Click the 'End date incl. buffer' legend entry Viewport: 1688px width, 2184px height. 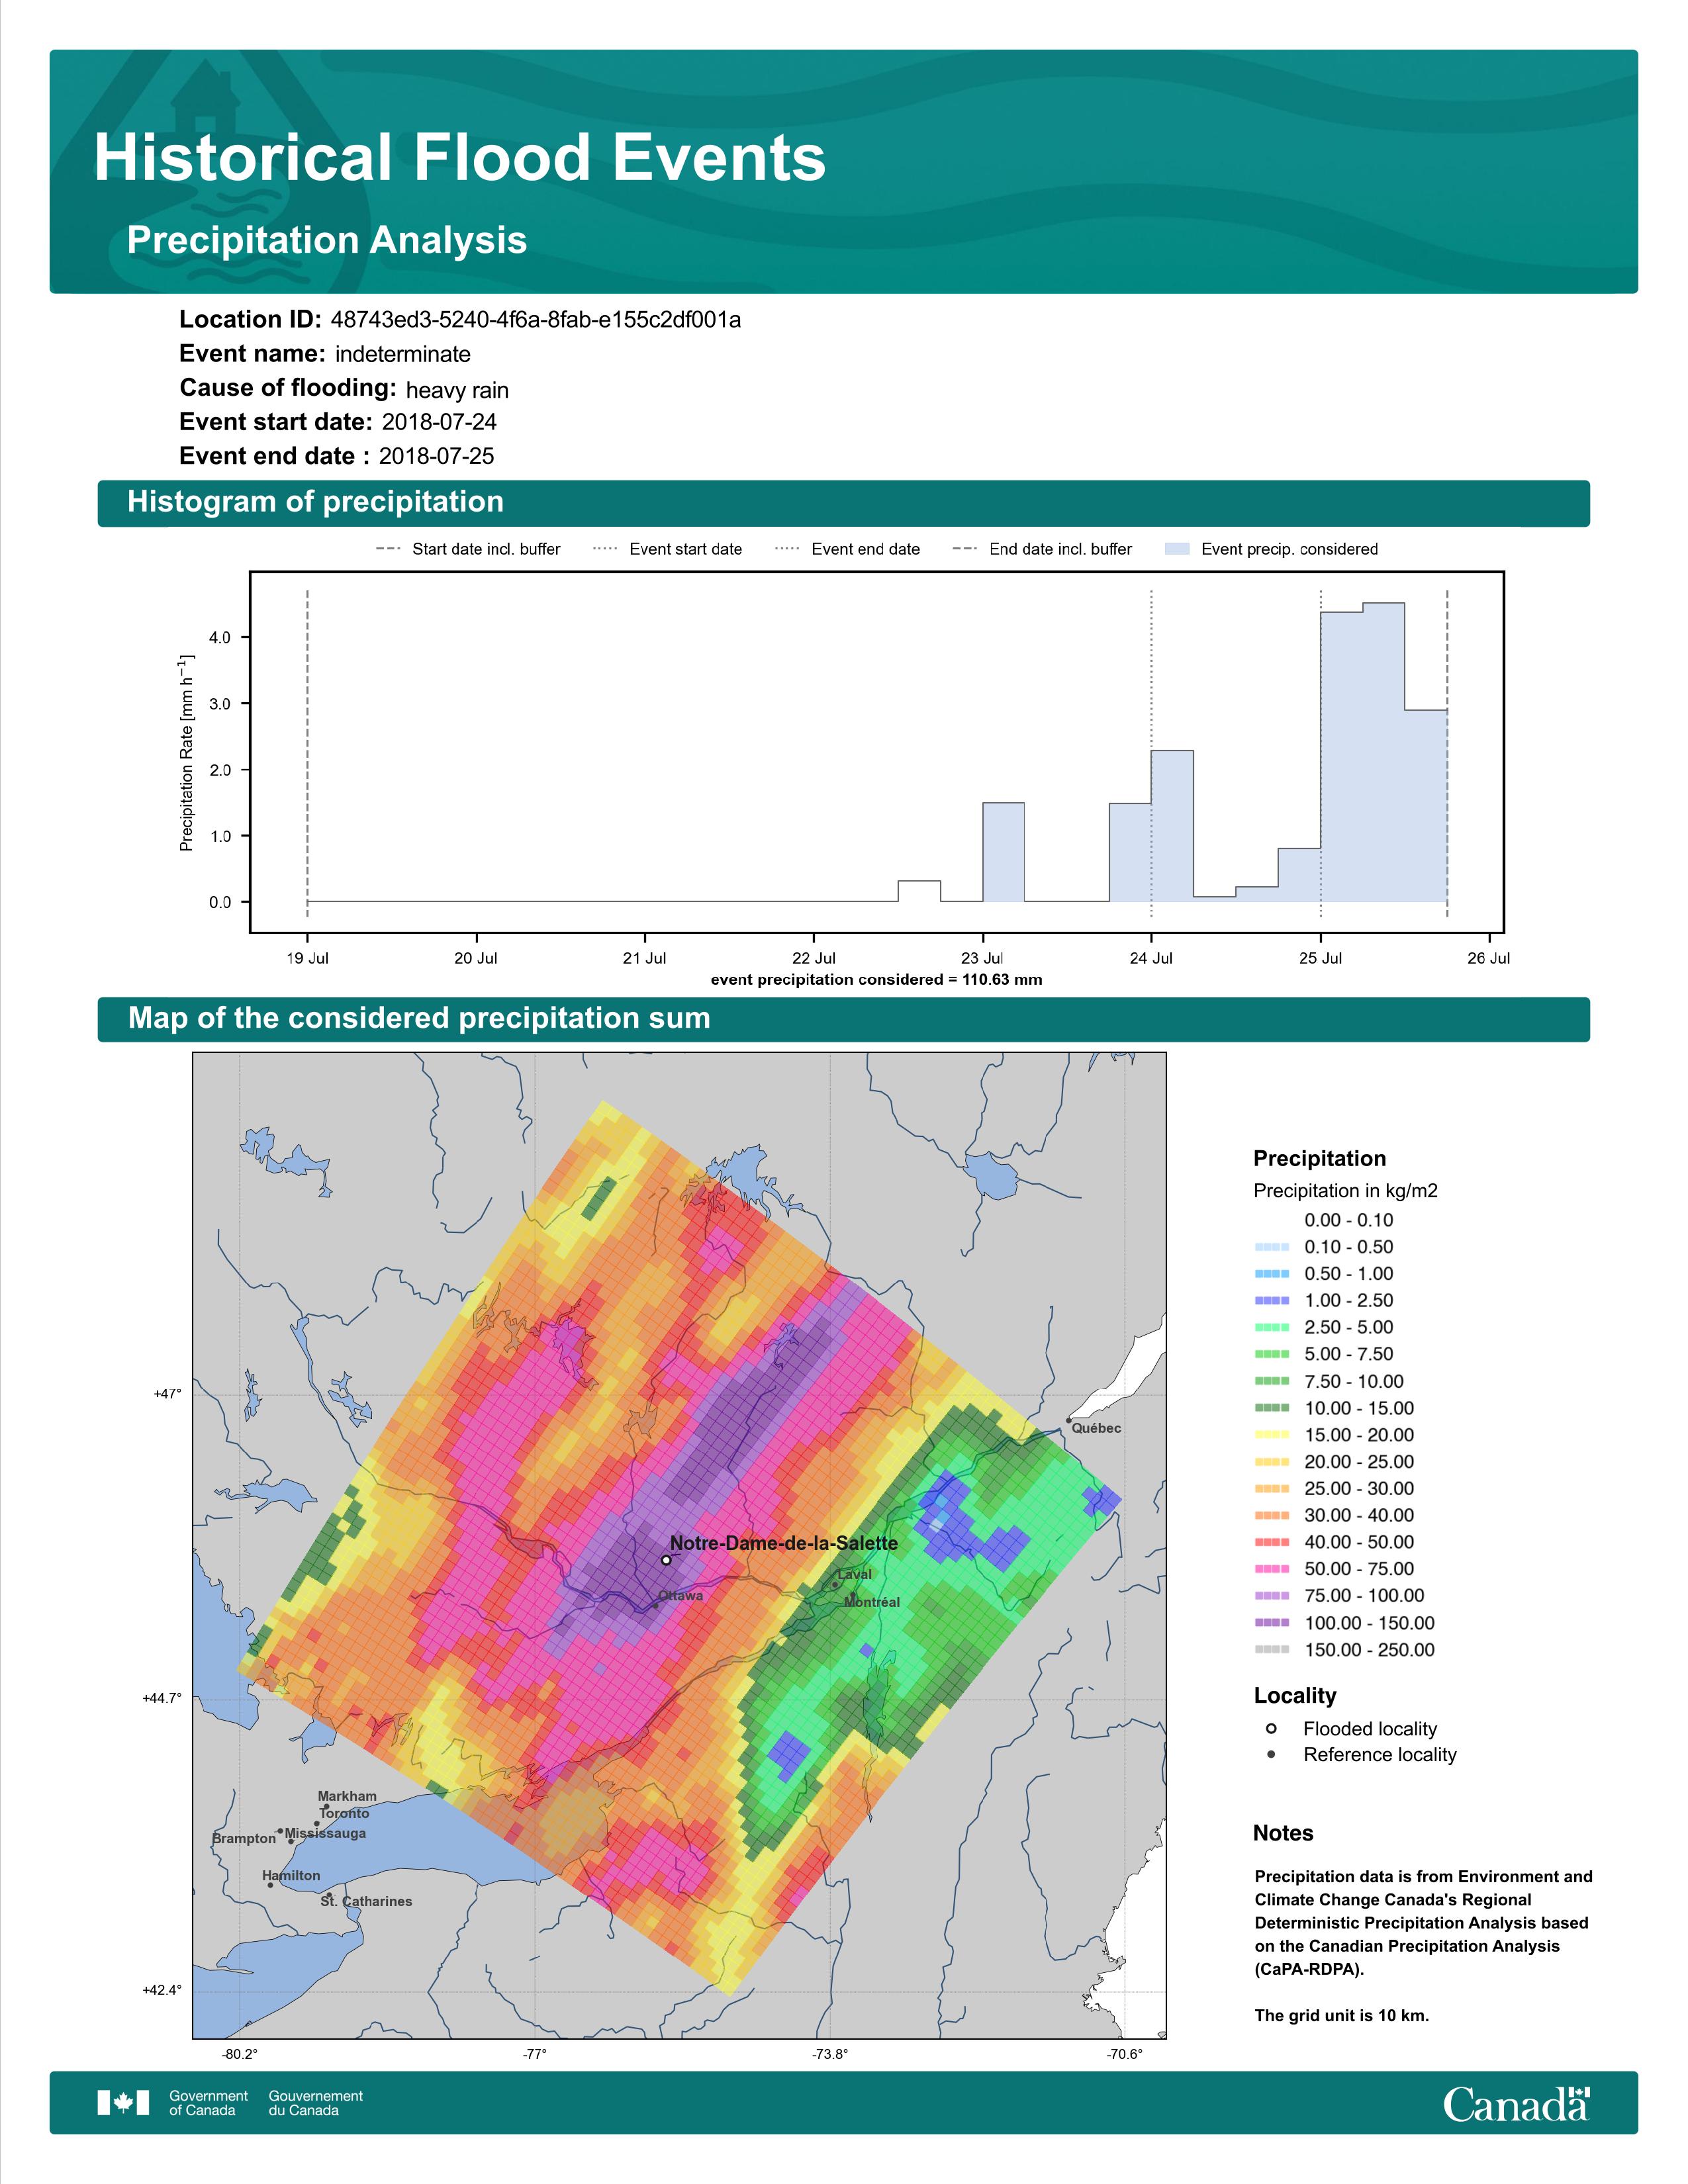pos(1042,549)
